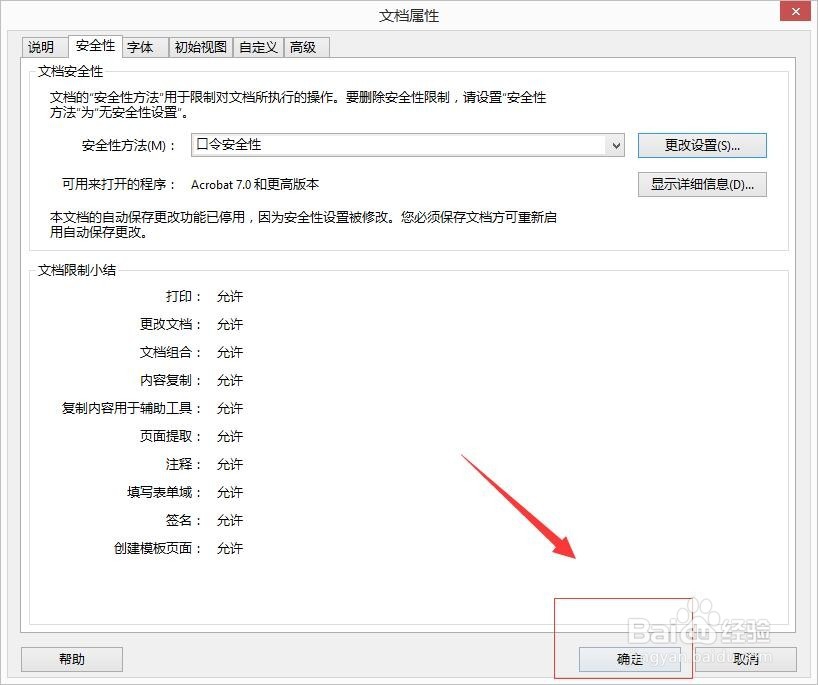Image resolution: width=818 pixels, height=685 pixels.
Task: Click the 允许 value next to 打印
Action: pyautogui.click(x=229, y=296)
